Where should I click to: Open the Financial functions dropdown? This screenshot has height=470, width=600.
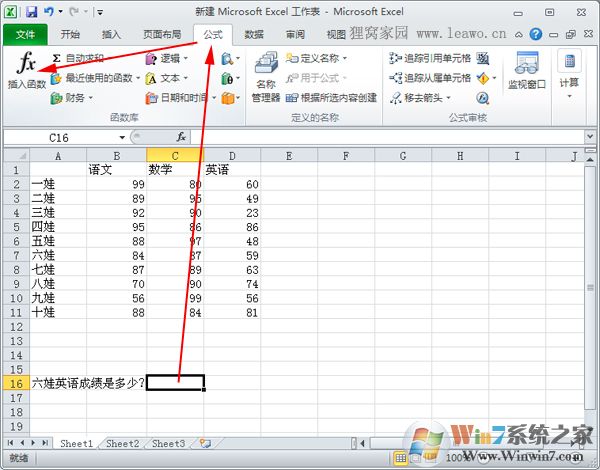pos(72,98)
